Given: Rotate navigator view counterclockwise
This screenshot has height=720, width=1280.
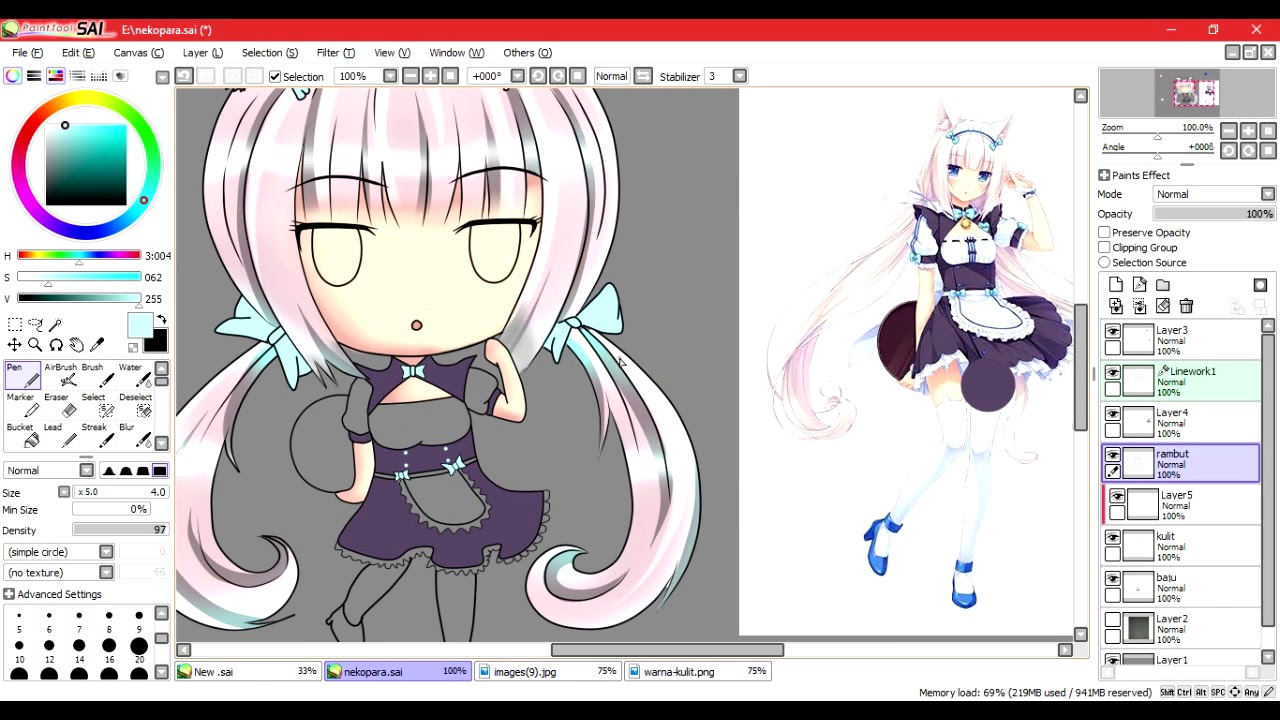Looking at the screenshot, I should click(1229, 151).
